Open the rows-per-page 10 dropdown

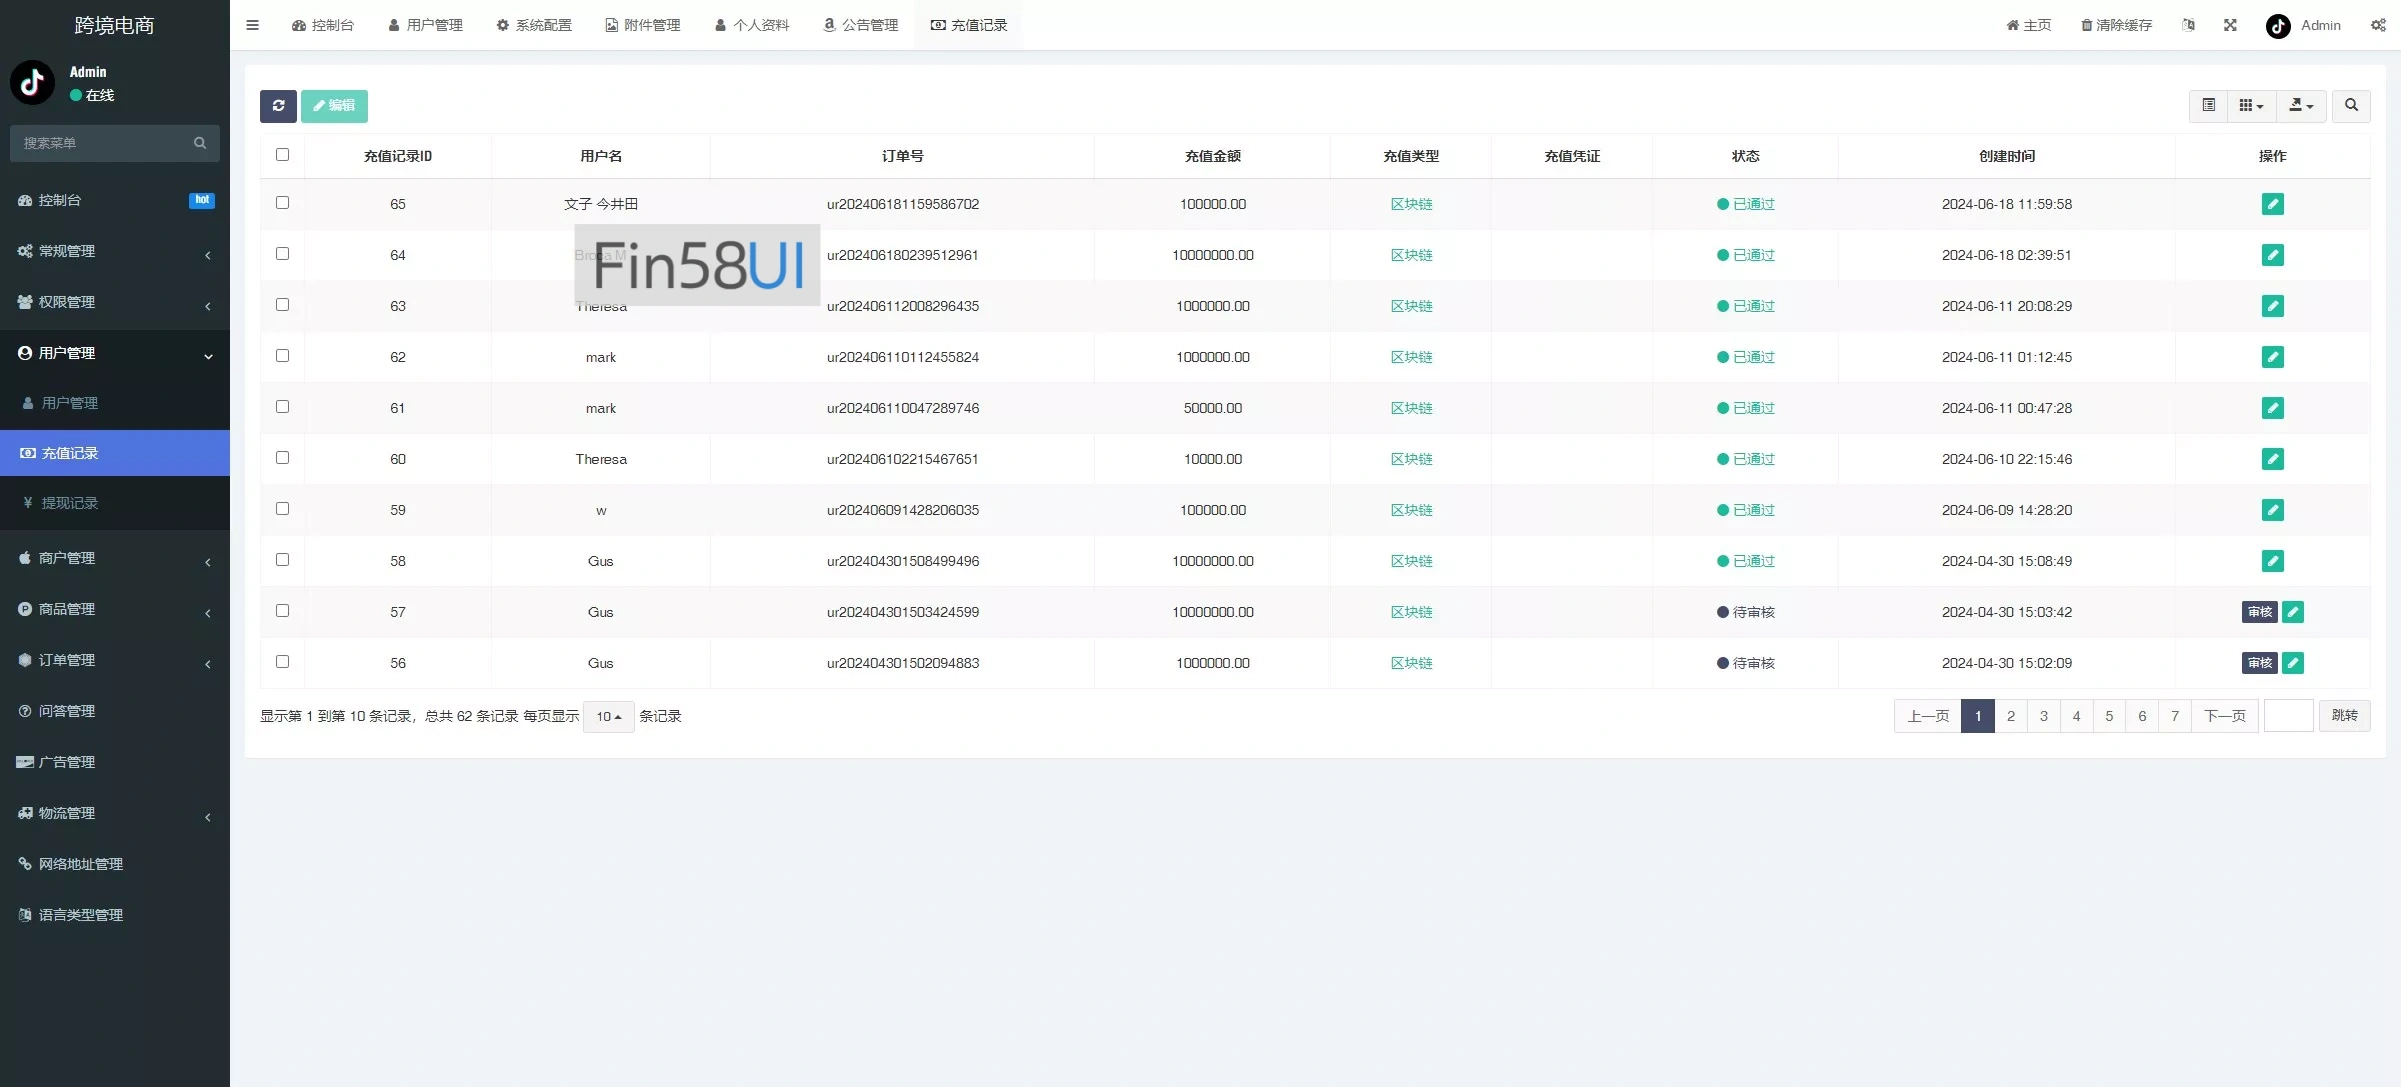click(608, 717)
